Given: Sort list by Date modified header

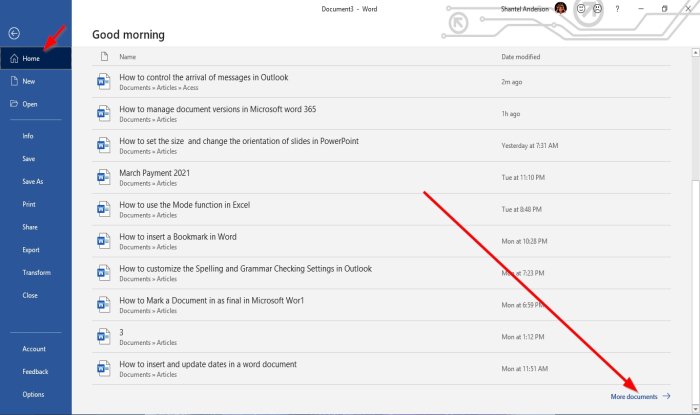Looking at the screenshot, I should (521, 57).
